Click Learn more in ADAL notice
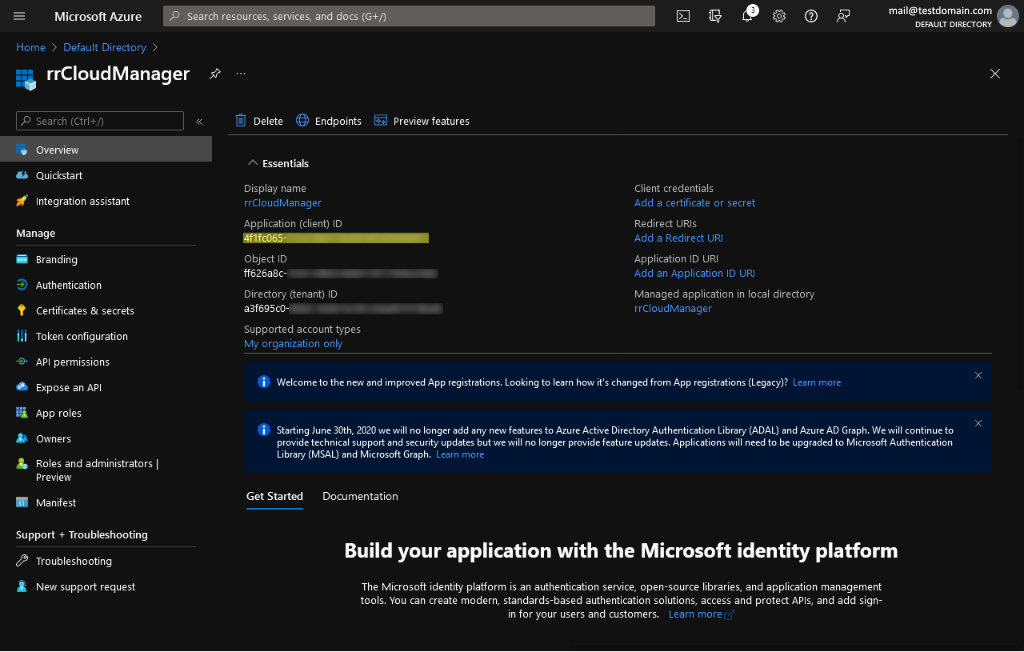Screen dimensions: 1024x652 (460, 454)
